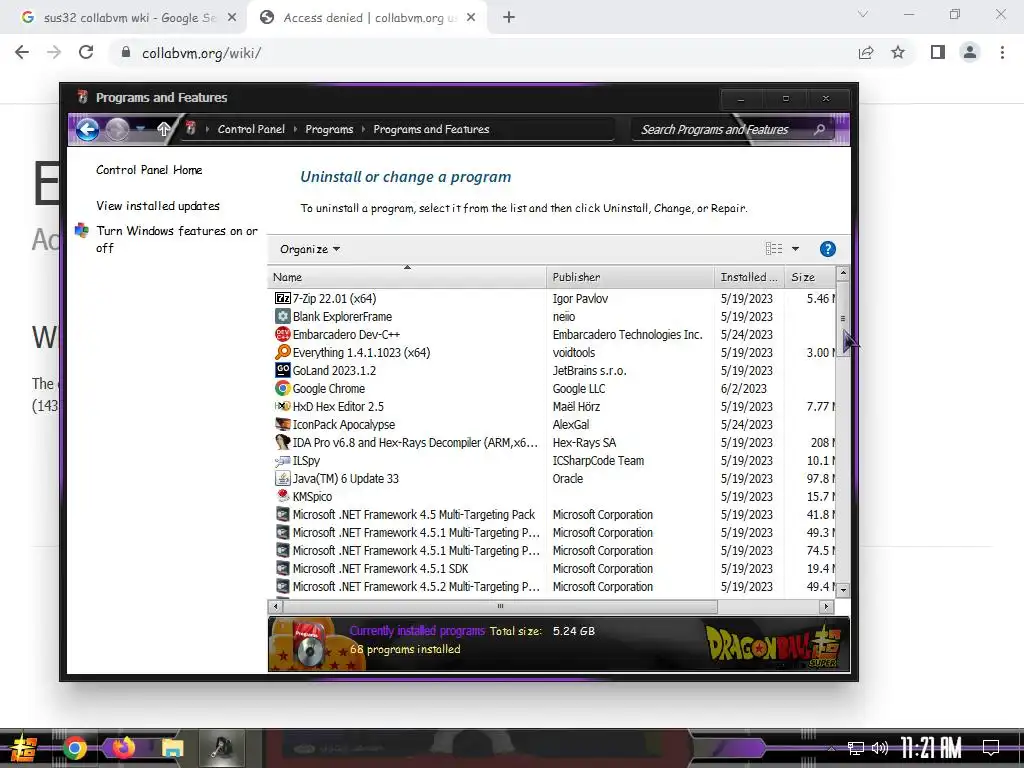This screenshot has width=1024, height=768.
Task: Click the change view button
Action: pyautogui.click(x=774, y=249)
